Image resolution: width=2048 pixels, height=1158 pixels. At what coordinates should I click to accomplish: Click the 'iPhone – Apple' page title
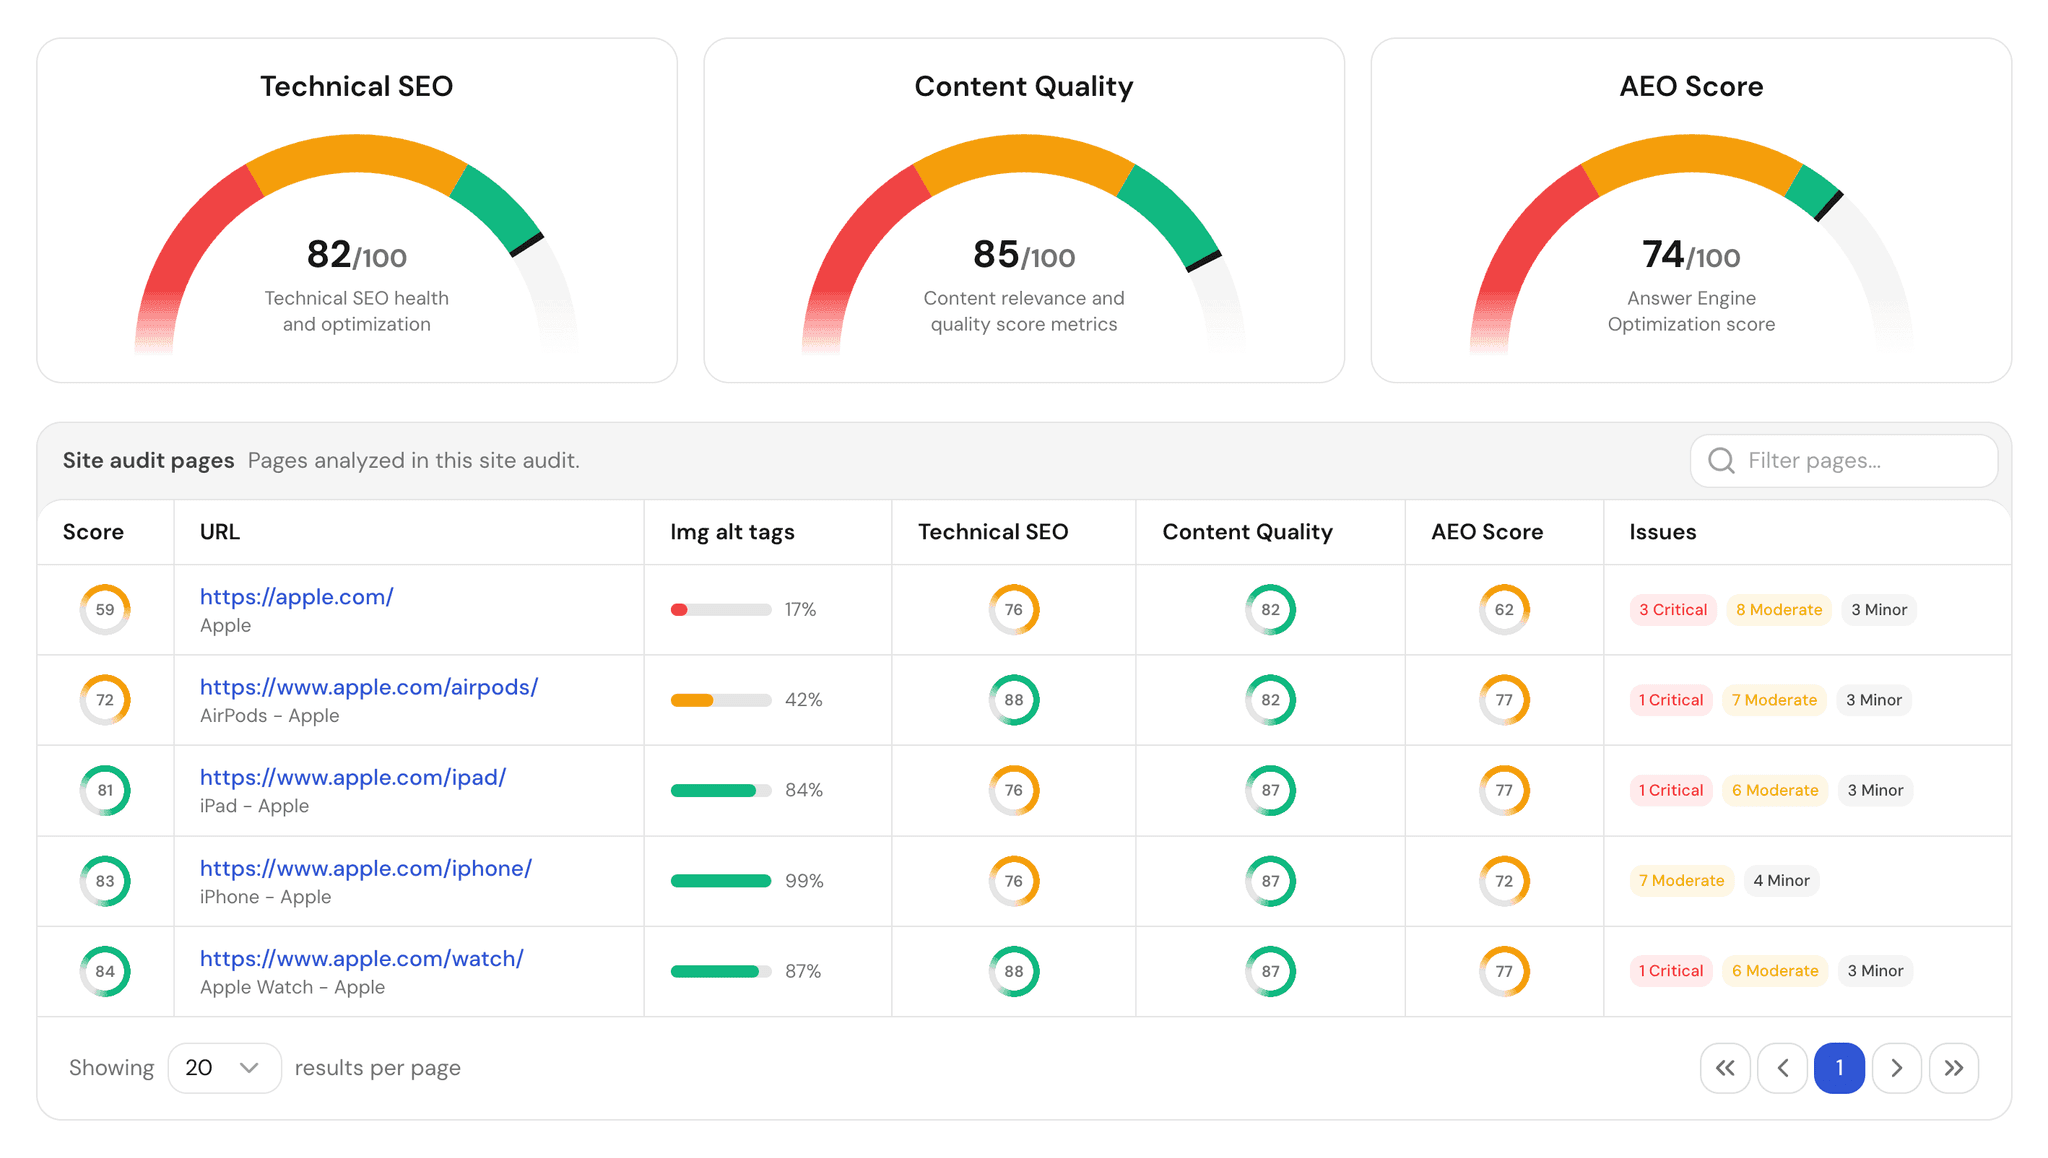(265, 897)
